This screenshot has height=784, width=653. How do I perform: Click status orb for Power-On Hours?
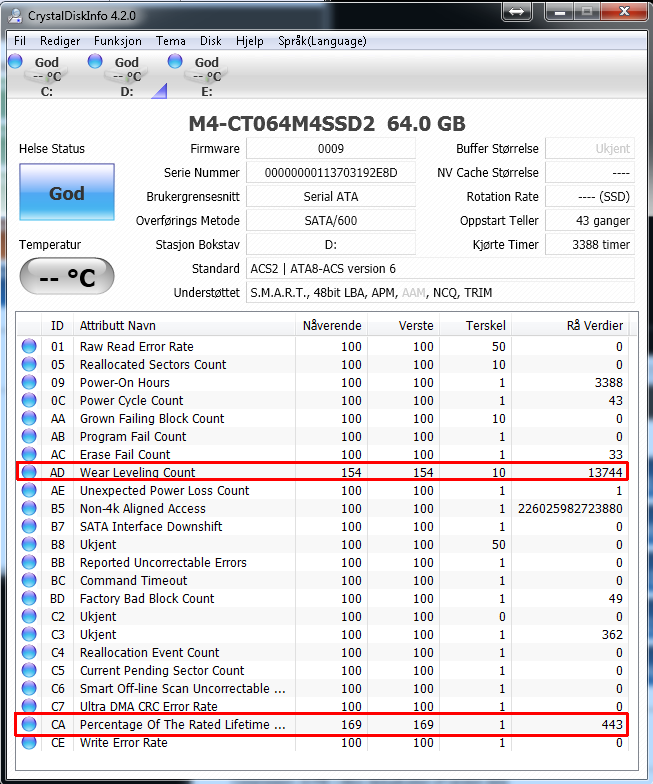pos(29,382)
